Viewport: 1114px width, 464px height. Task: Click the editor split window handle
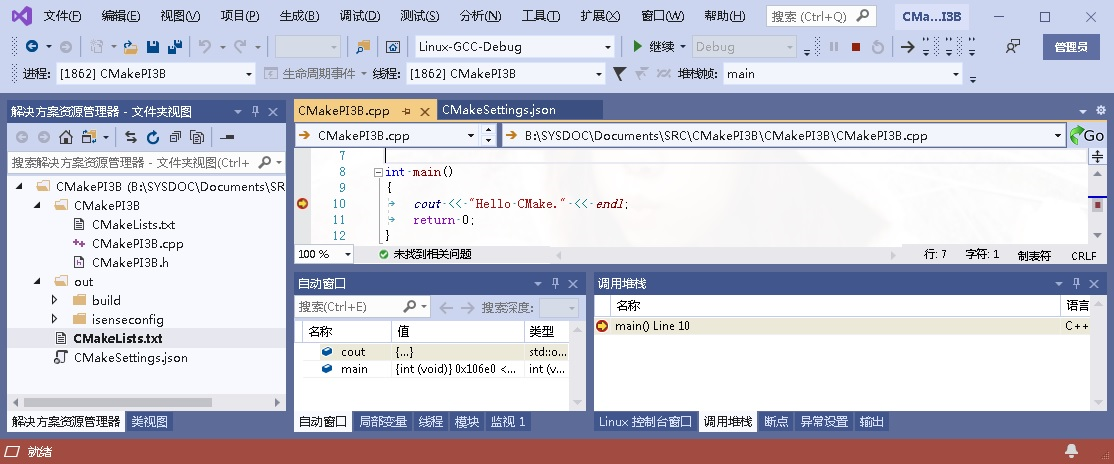click(1098, 156)
